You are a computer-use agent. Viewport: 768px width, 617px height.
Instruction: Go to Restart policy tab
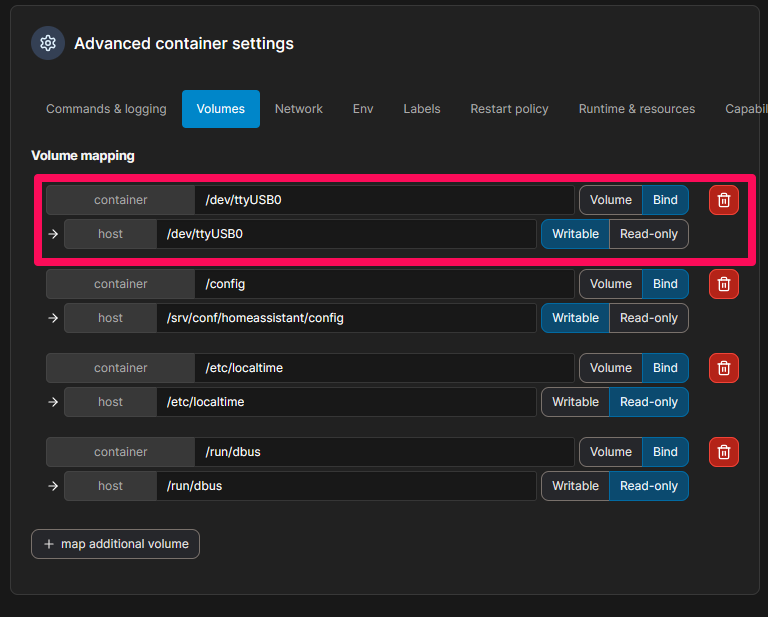pos(509,109)
